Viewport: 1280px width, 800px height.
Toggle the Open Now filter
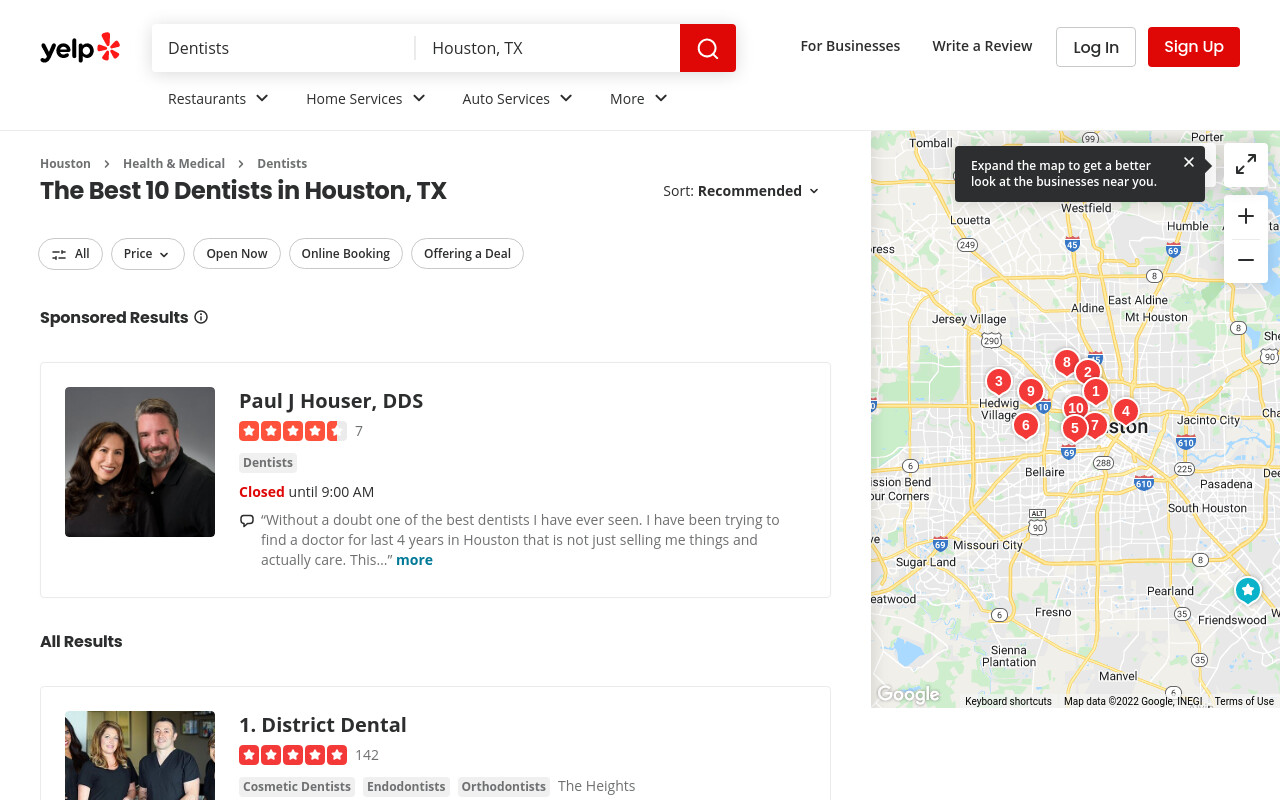pyautogui.click(x=237, y=254)
